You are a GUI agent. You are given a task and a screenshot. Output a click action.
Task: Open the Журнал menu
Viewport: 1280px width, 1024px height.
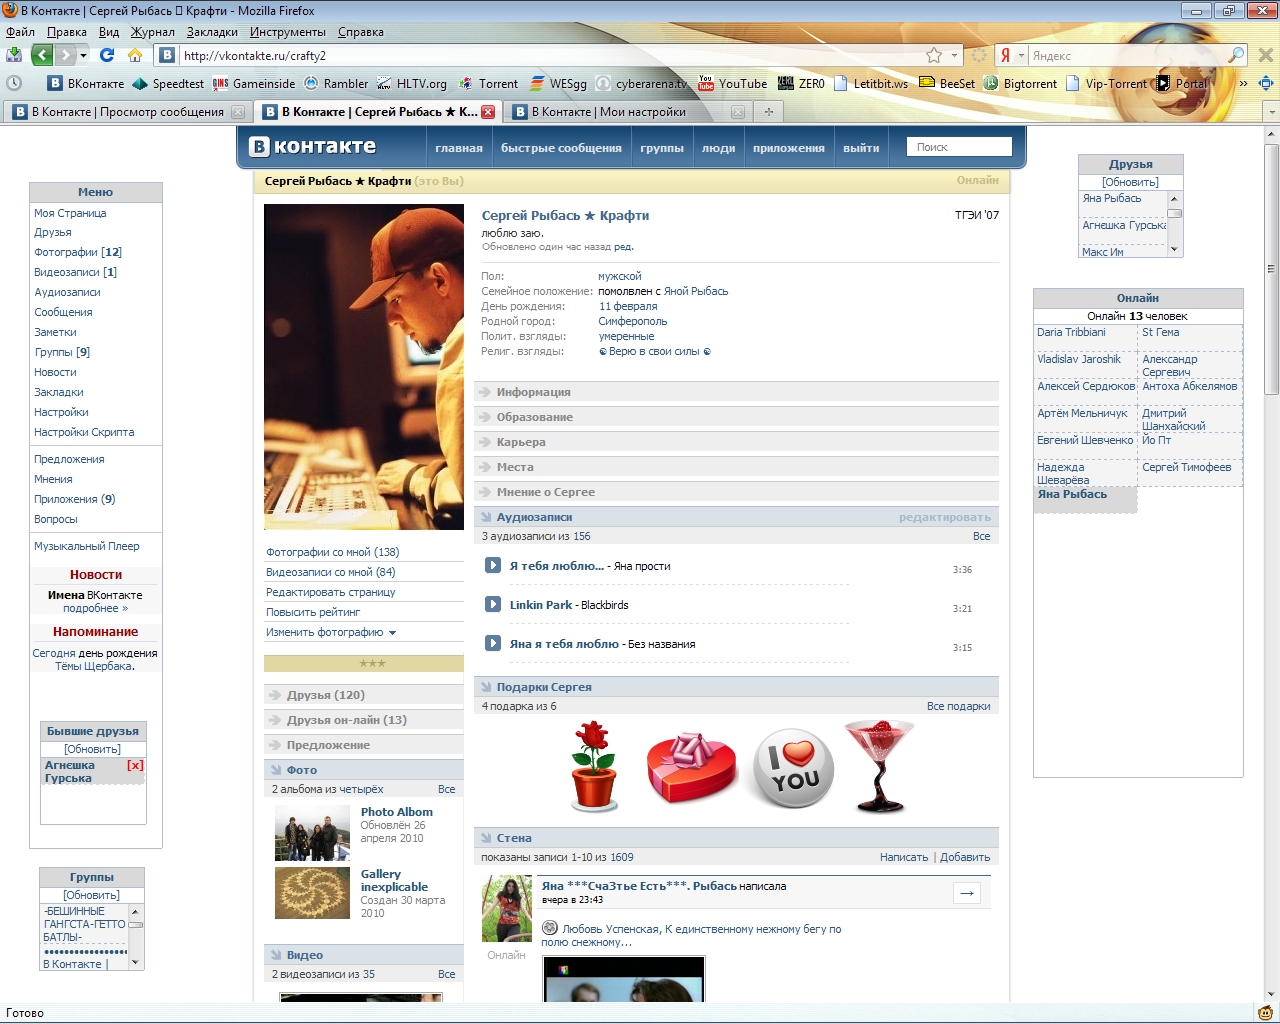153,32
